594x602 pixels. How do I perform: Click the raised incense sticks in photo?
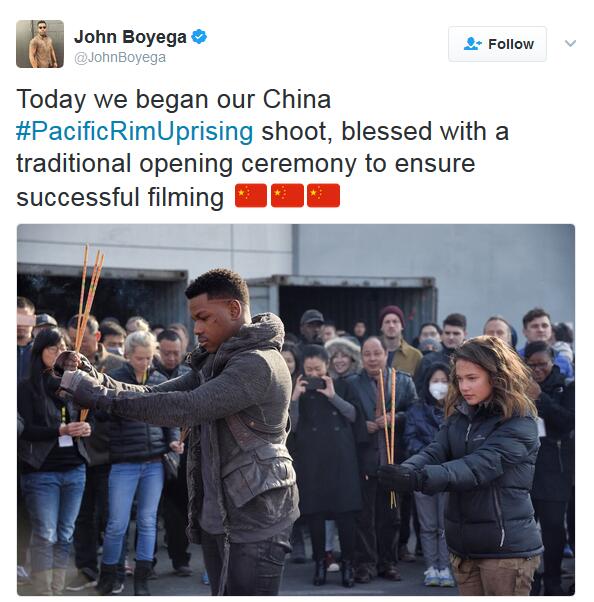click(x=88, y=296)
